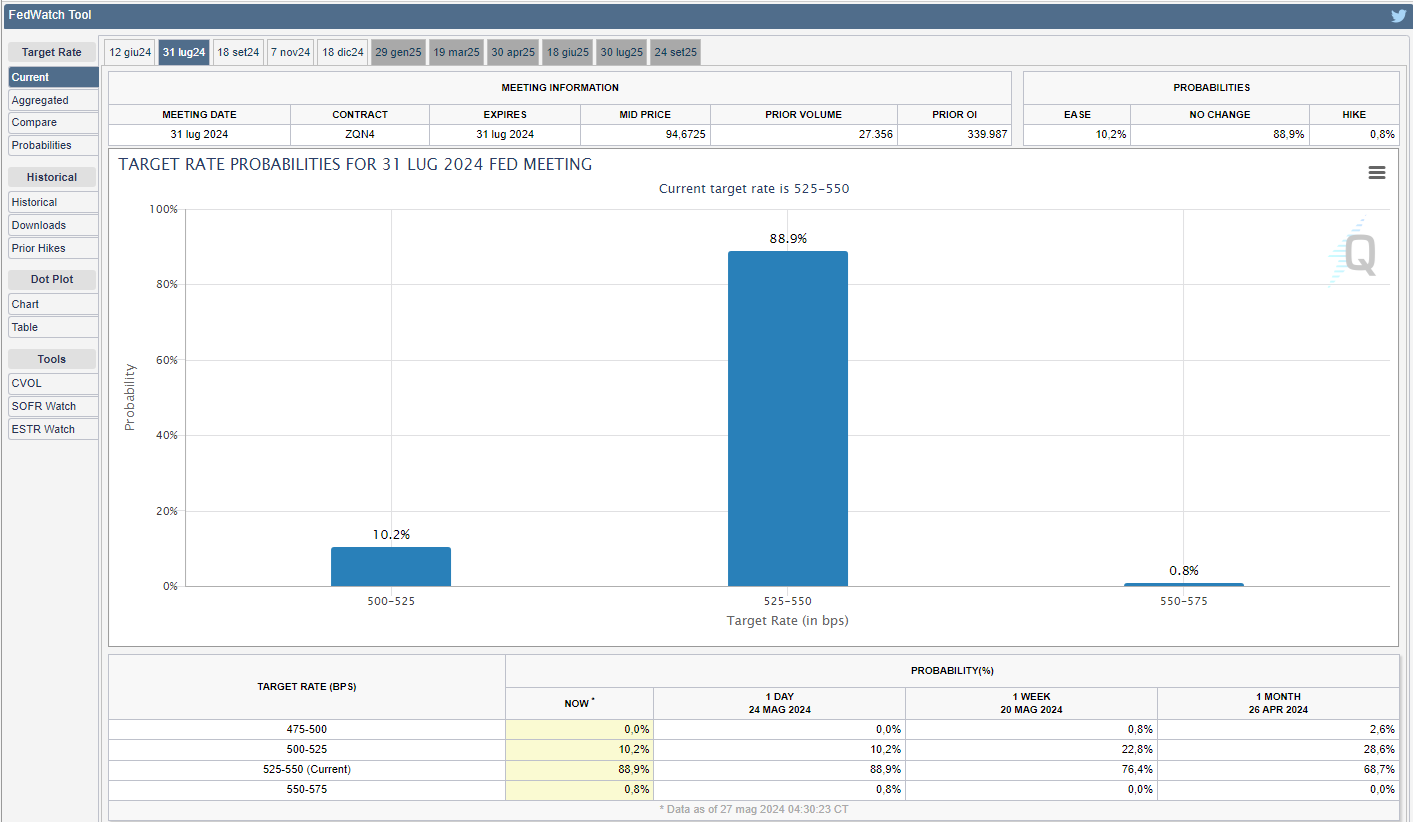Select the 30 apr25 tab
The image size is (1413, 822).
click(x=514, y=52)
